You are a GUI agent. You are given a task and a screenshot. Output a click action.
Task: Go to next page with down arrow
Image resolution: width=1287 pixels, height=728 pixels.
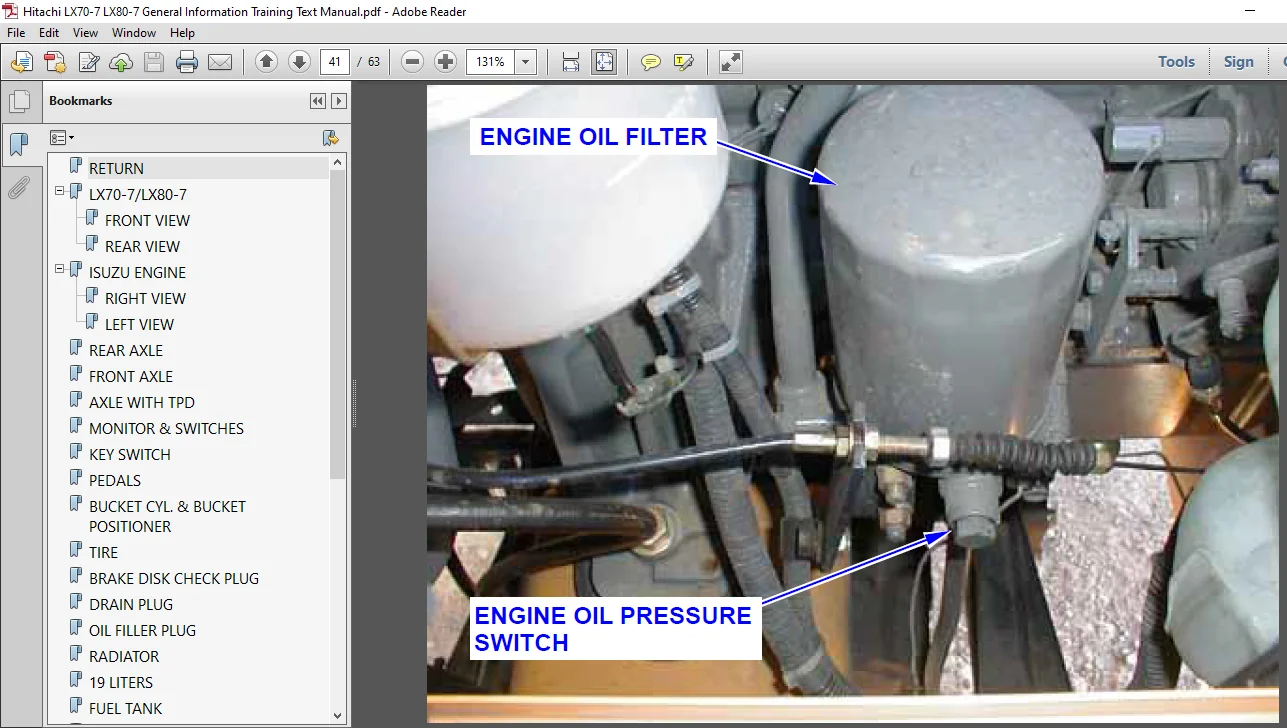tap(299, 62)
